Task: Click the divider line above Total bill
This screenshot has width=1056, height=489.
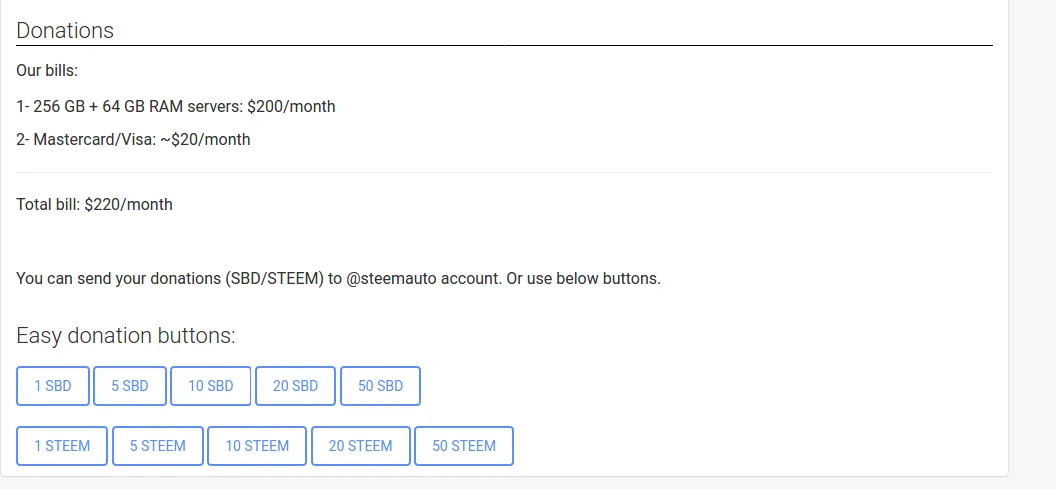Action: pyautogui.click(x=504, y=172)
